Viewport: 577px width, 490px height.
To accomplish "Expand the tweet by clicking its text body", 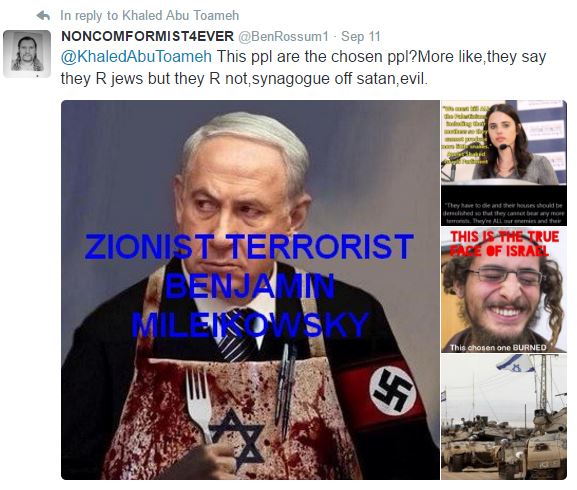I will tap(303, 67).
